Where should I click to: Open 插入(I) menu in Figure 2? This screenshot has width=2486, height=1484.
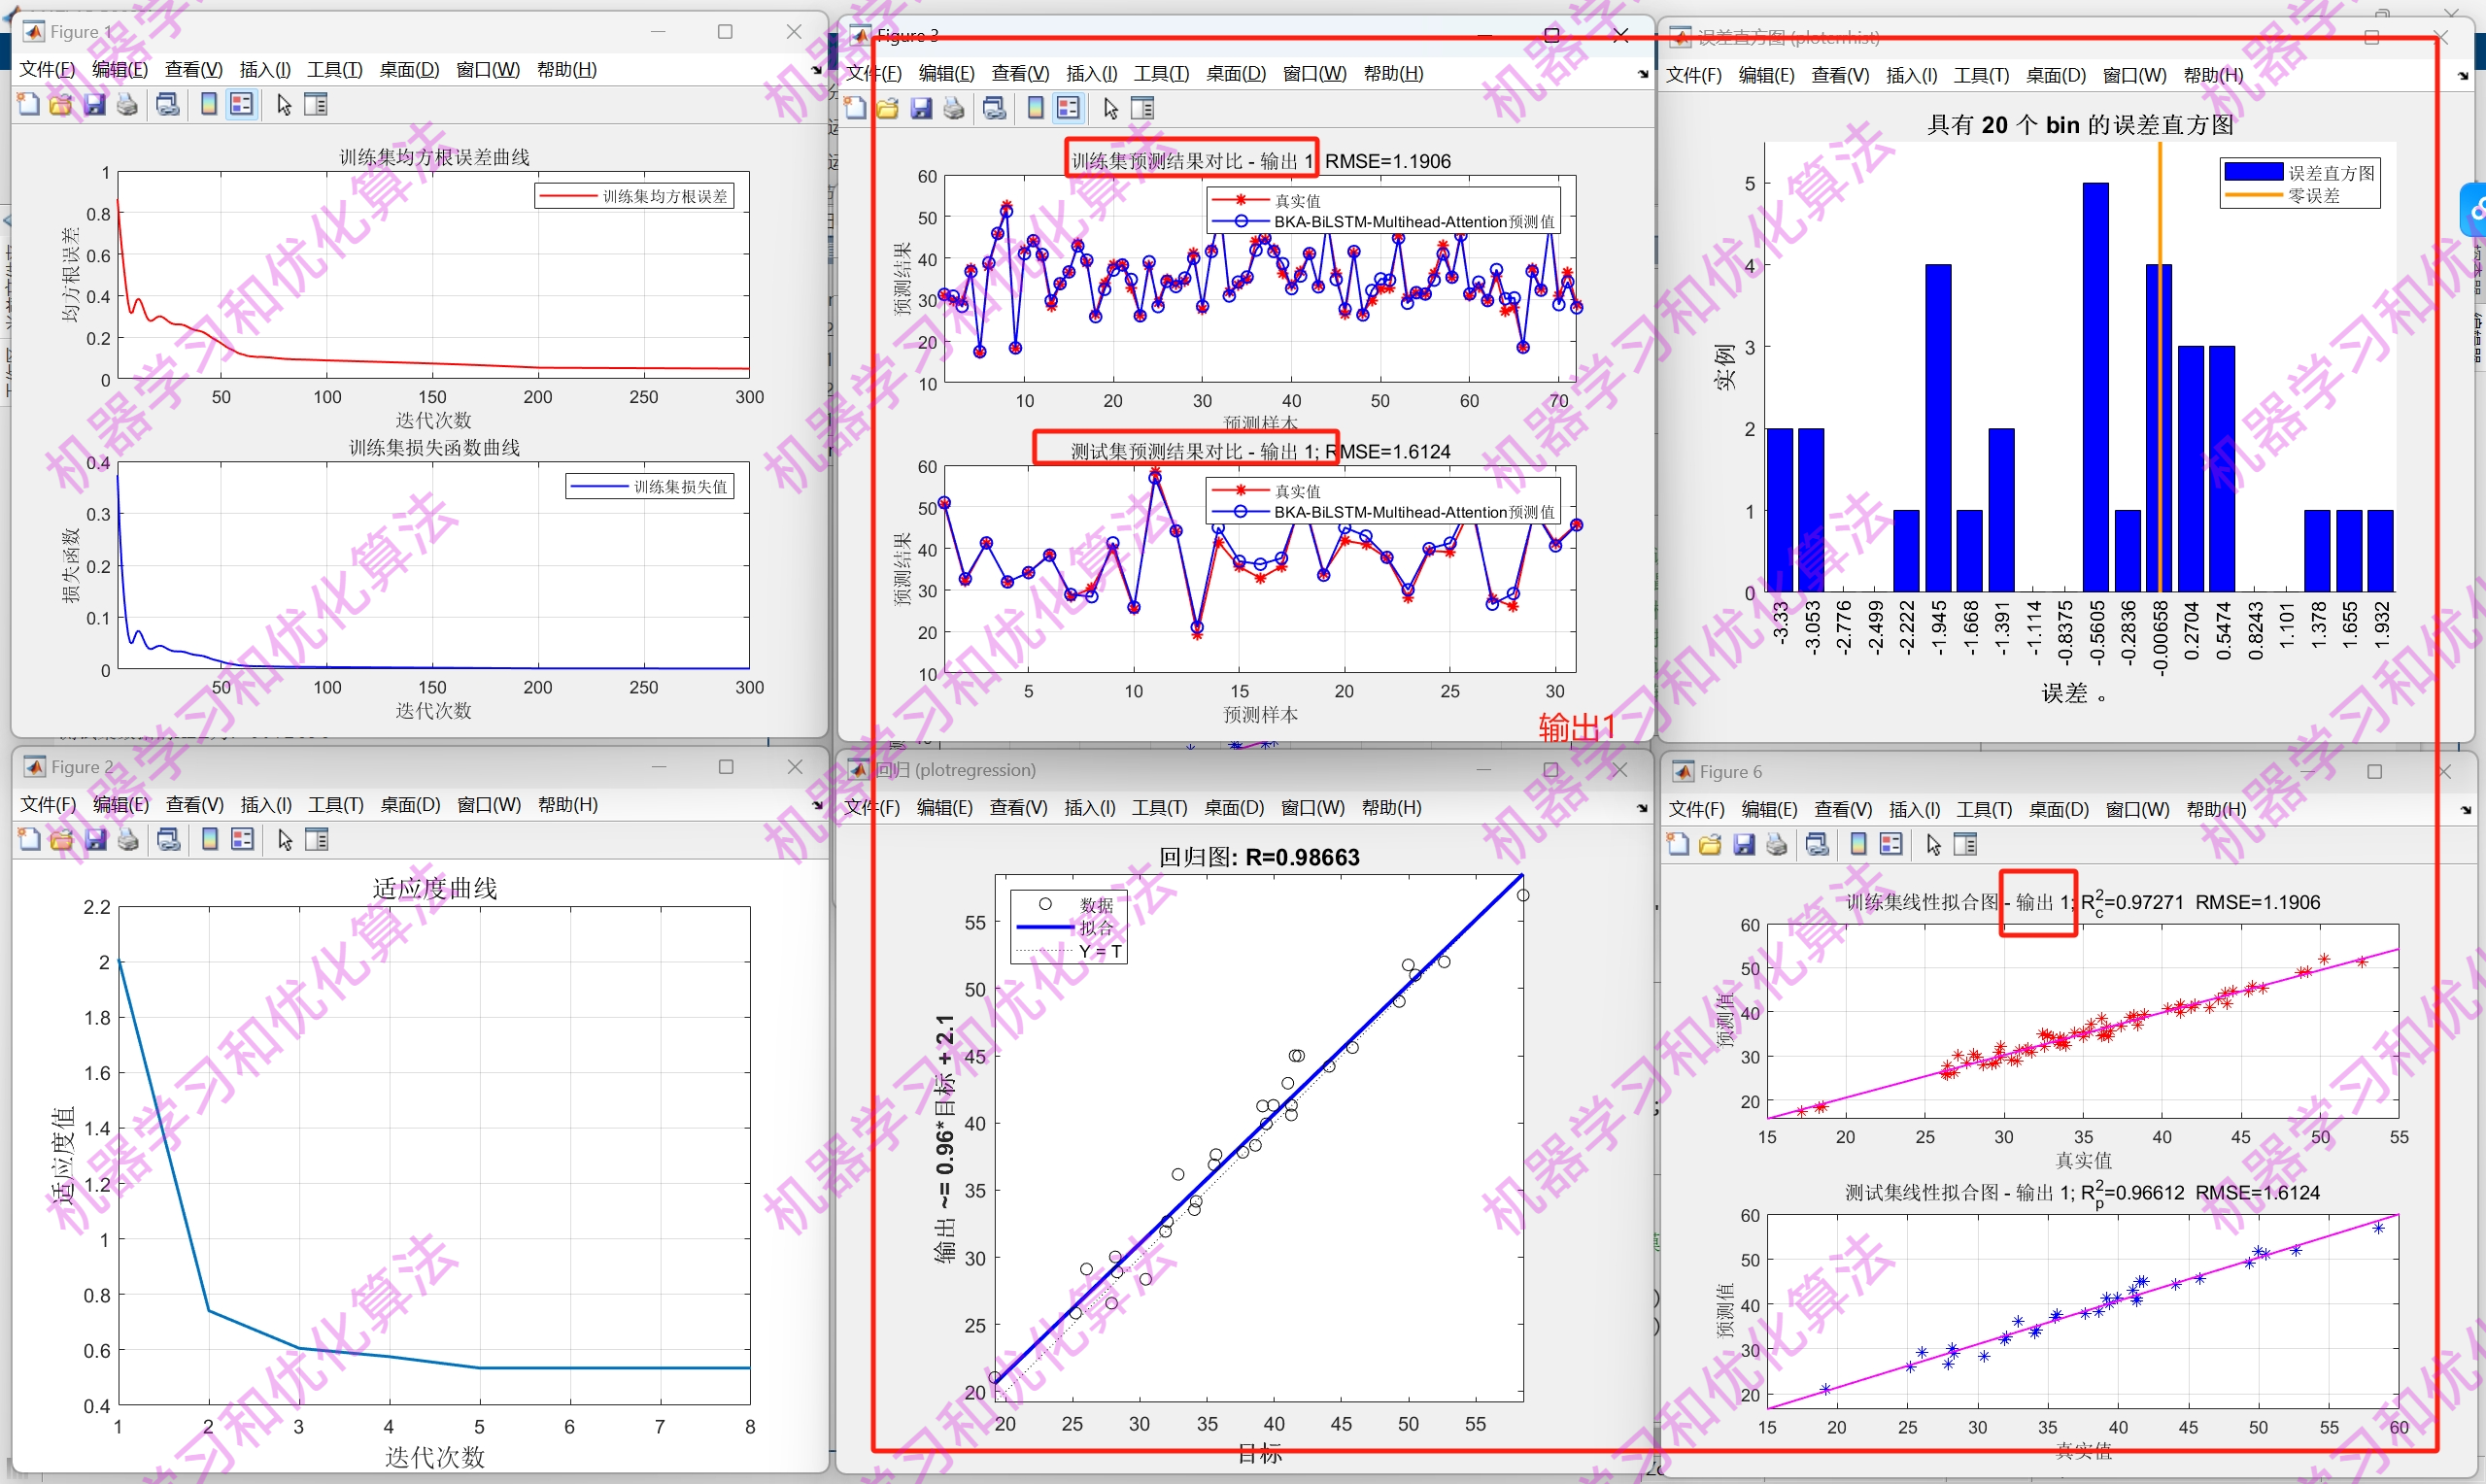point(266,804)
